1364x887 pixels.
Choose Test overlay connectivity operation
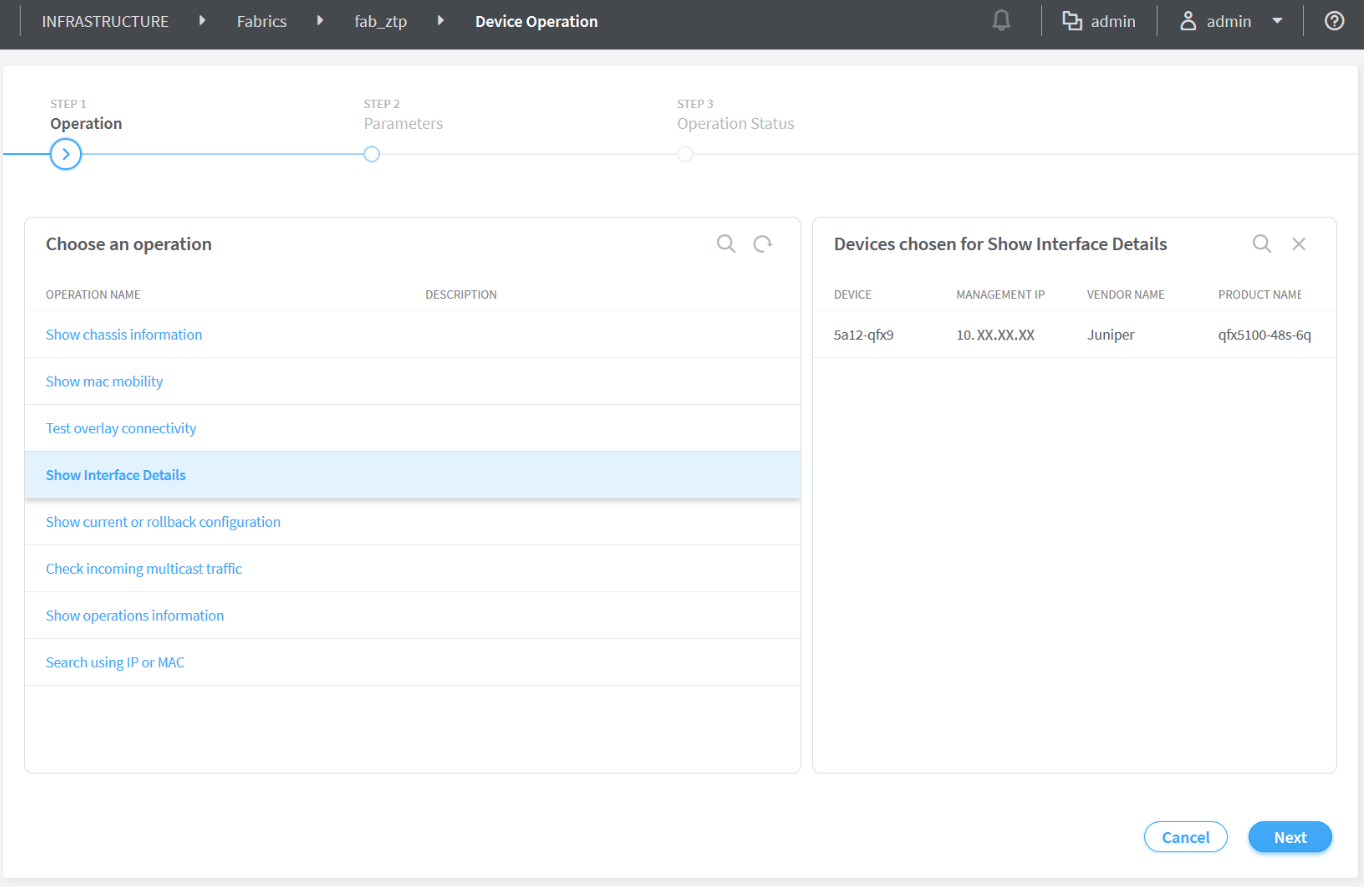[121, 428]
